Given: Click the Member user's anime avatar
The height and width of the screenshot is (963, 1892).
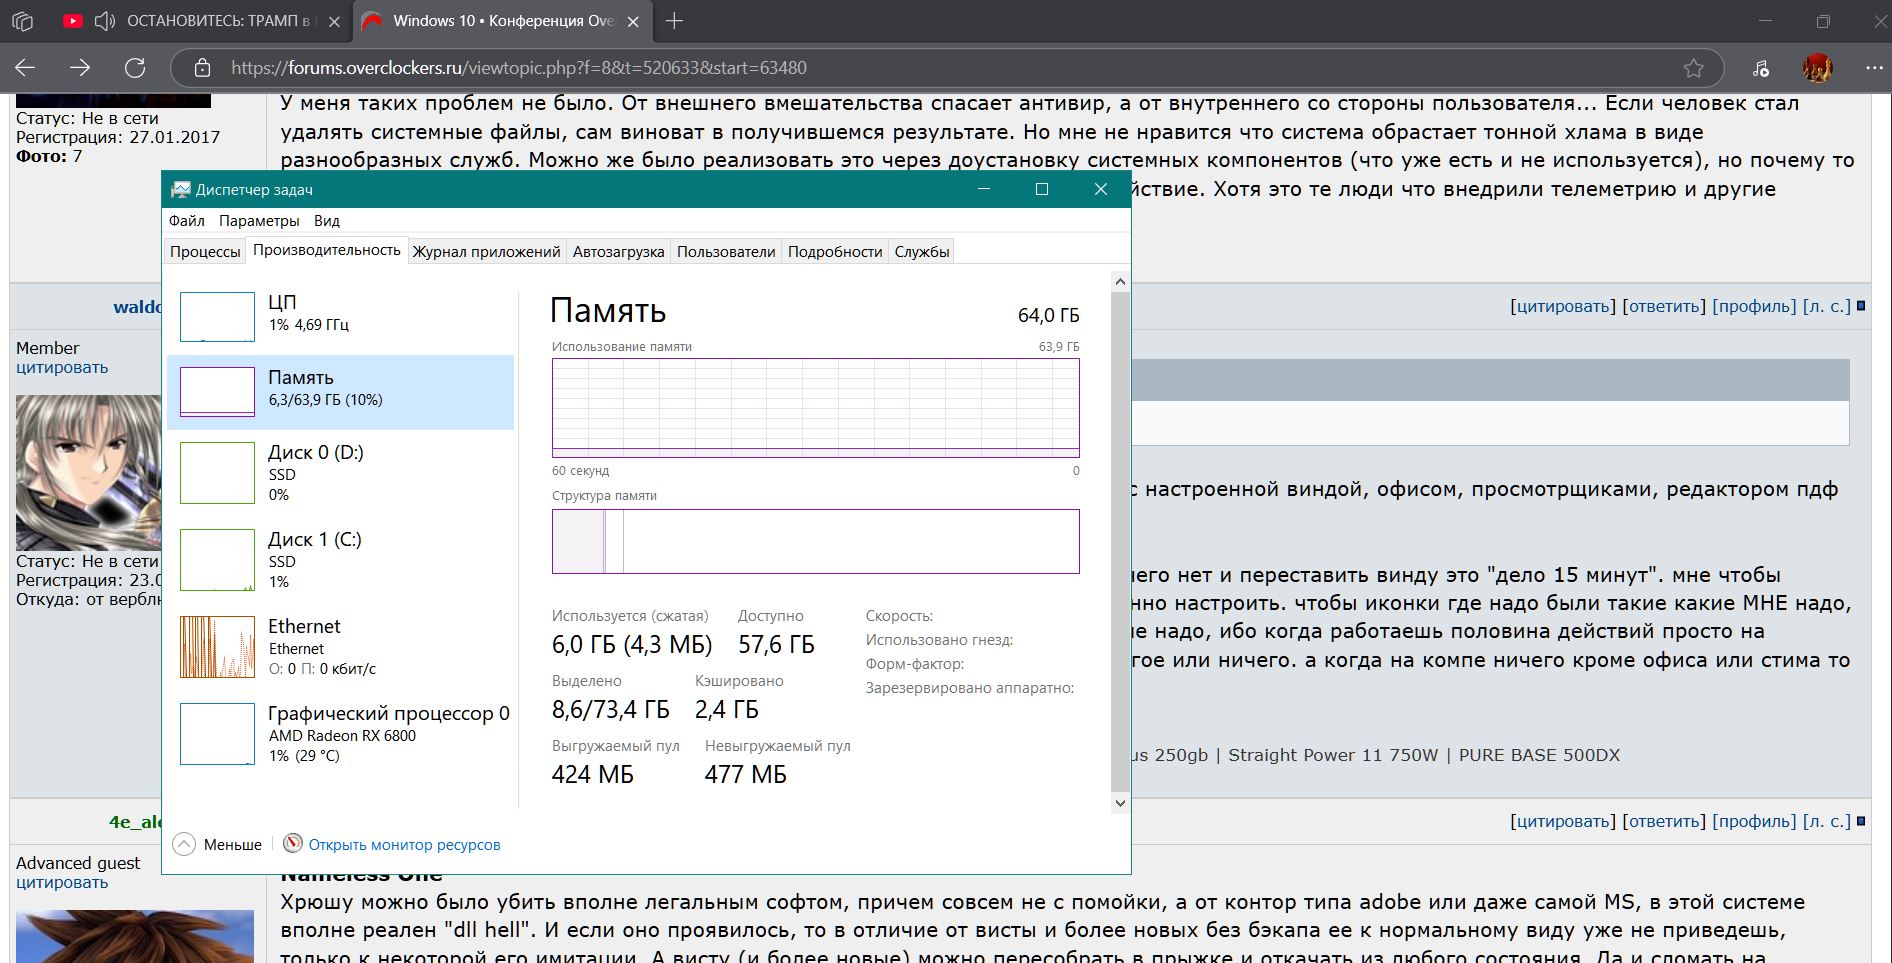Looking at the screenshot, I should (x=89, y=472).
